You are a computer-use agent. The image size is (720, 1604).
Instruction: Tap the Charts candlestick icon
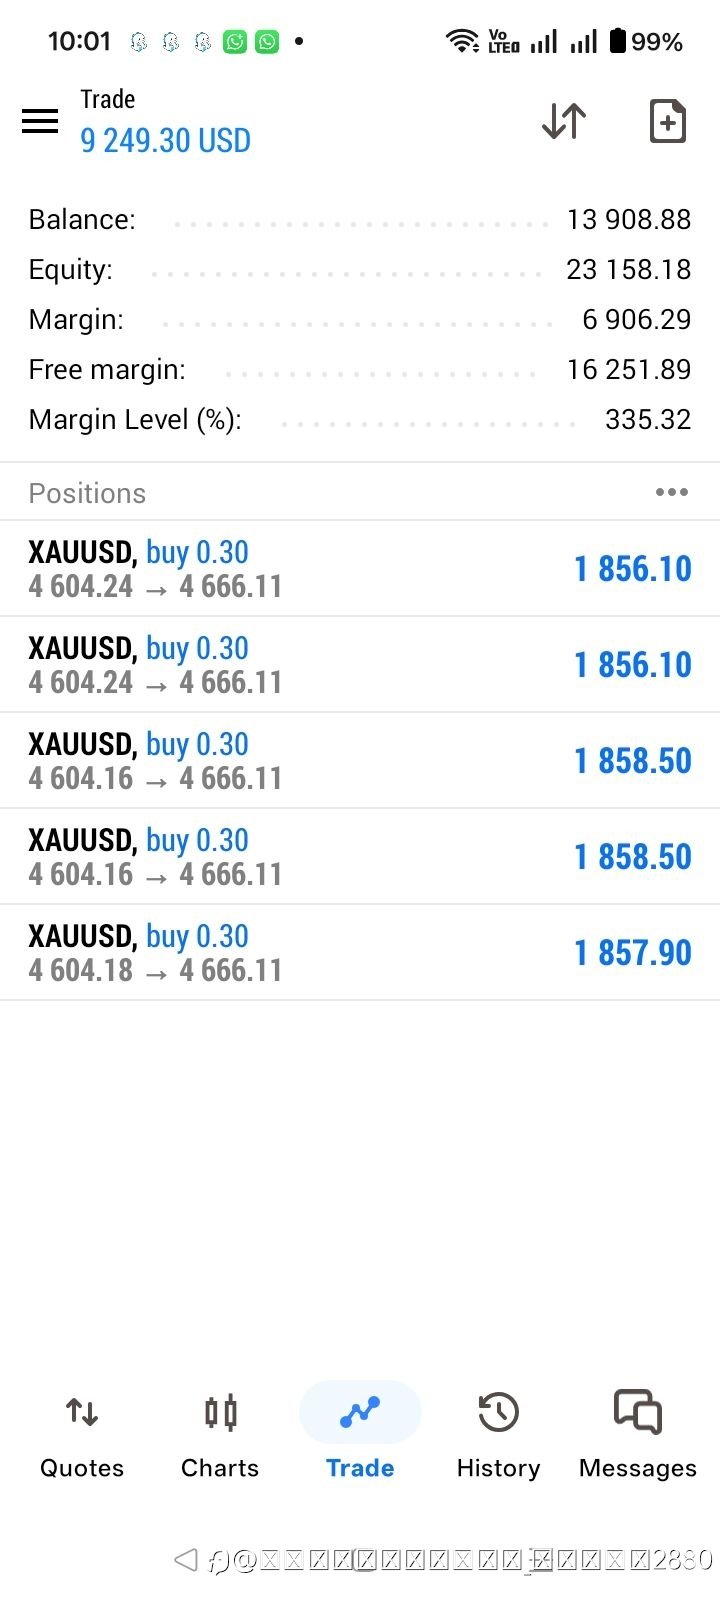[x=220, y=1412]
